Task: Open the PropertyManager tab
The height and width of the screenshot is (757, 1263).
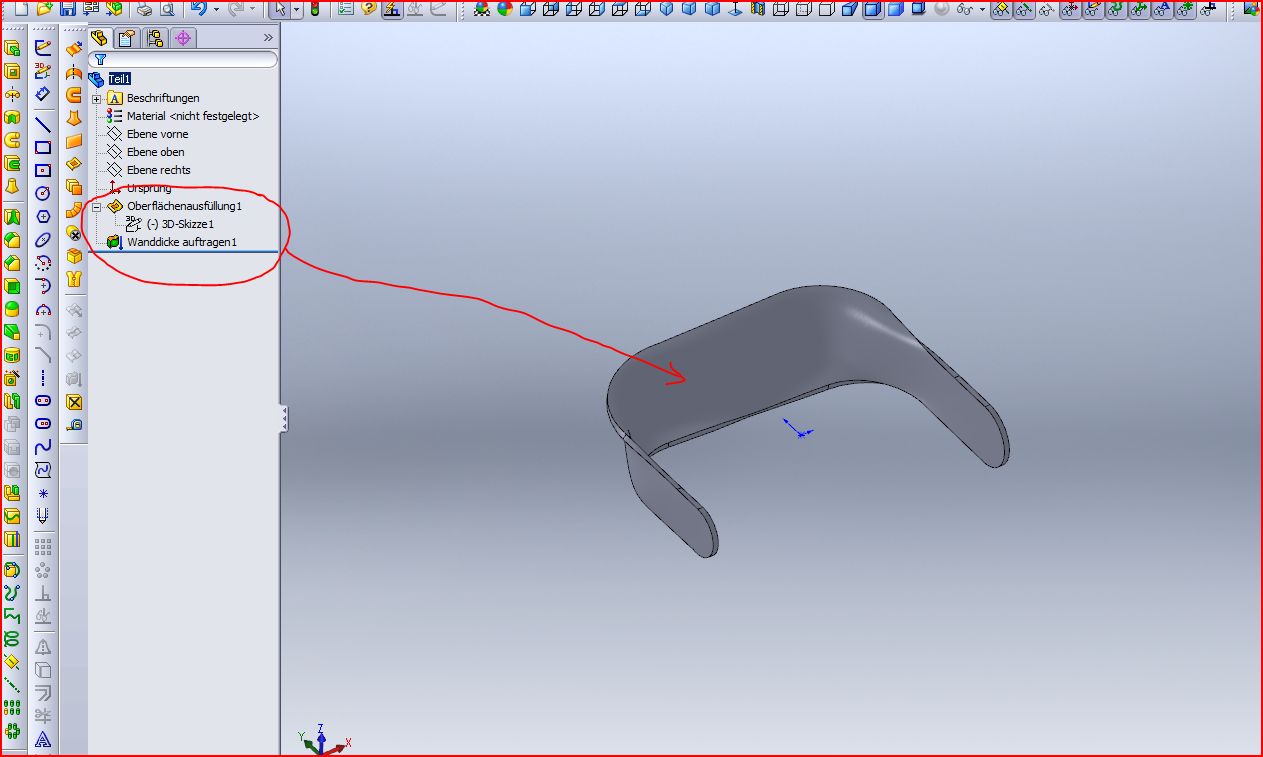Action: 126,38
